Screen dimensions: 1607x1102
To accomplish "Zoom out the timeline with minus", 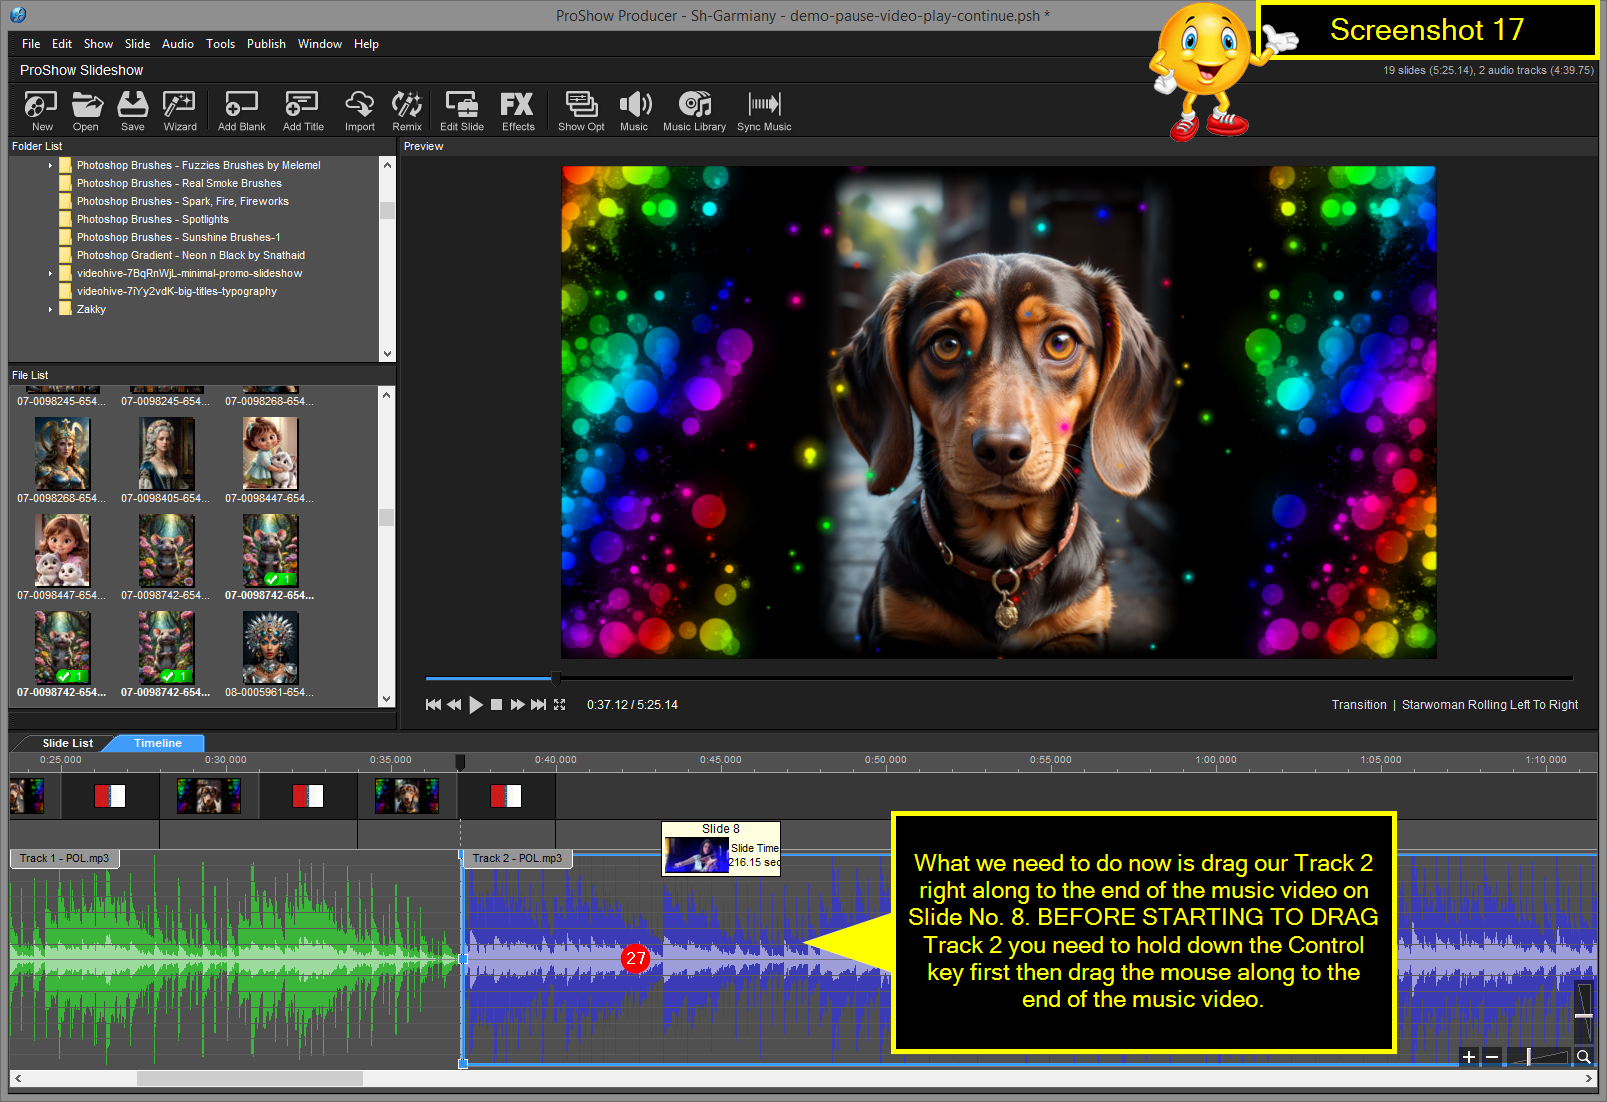I will [1492, 1057].
